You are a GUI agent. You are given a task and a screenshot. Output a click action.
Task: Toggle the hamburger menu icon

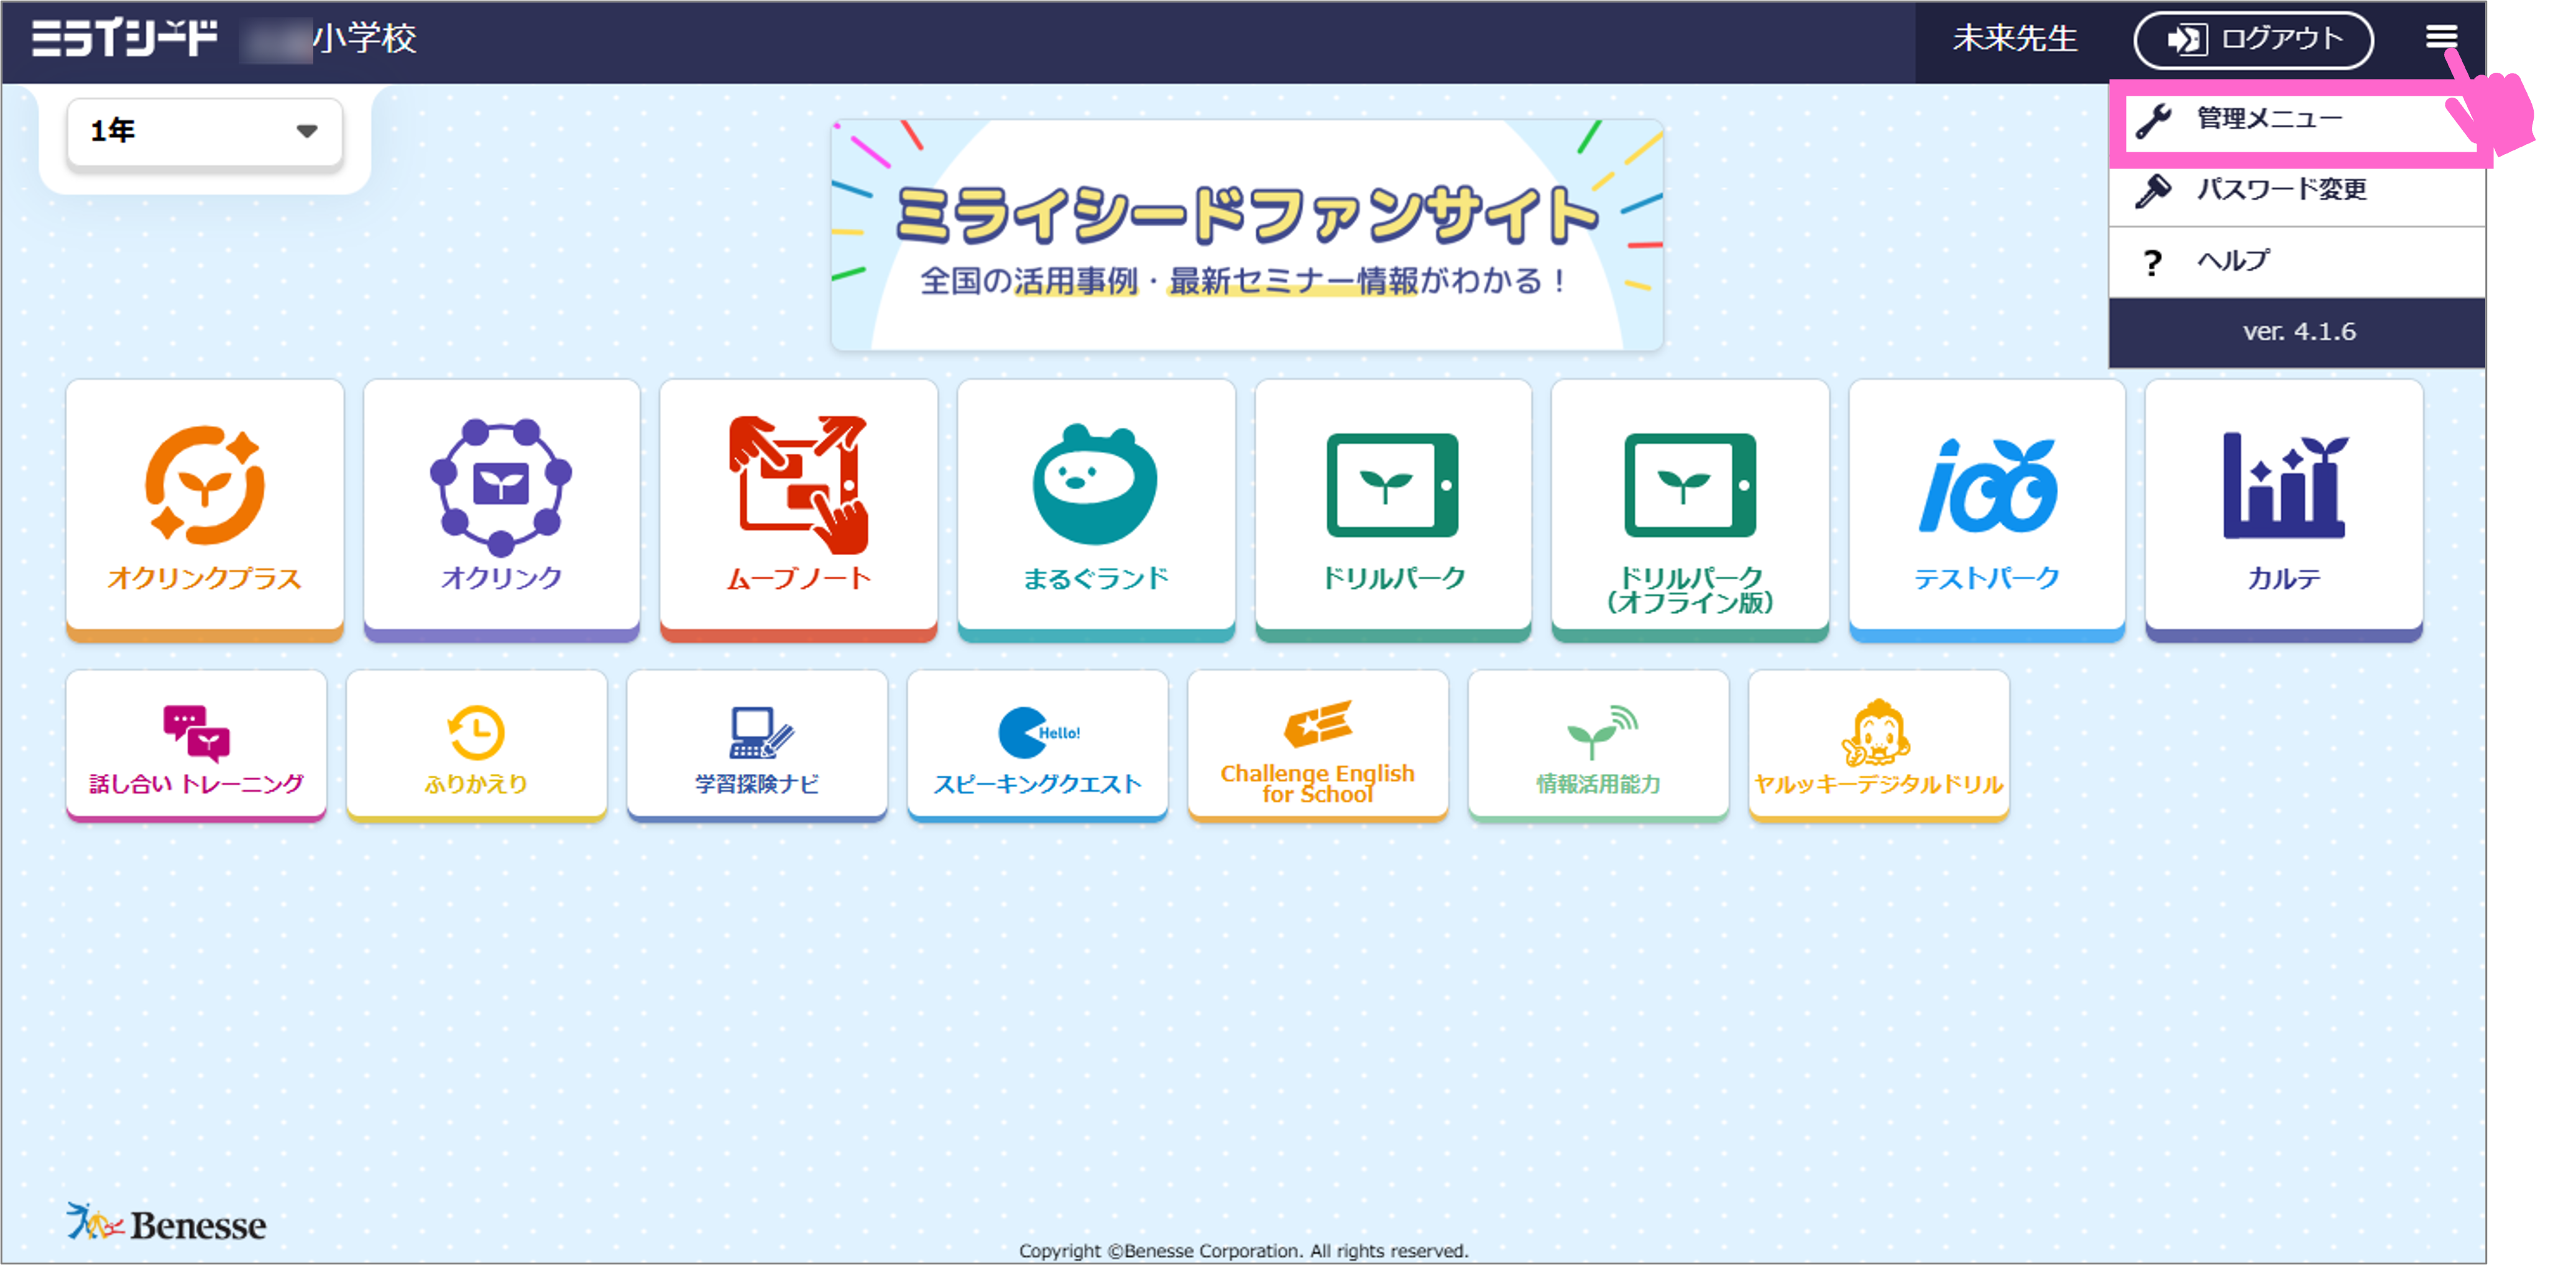[2441, 38]
